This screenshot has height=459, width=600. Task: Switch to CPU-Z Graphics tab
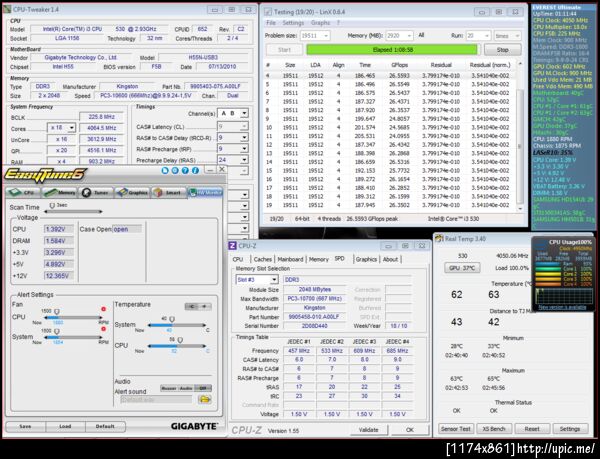point(366,259)
